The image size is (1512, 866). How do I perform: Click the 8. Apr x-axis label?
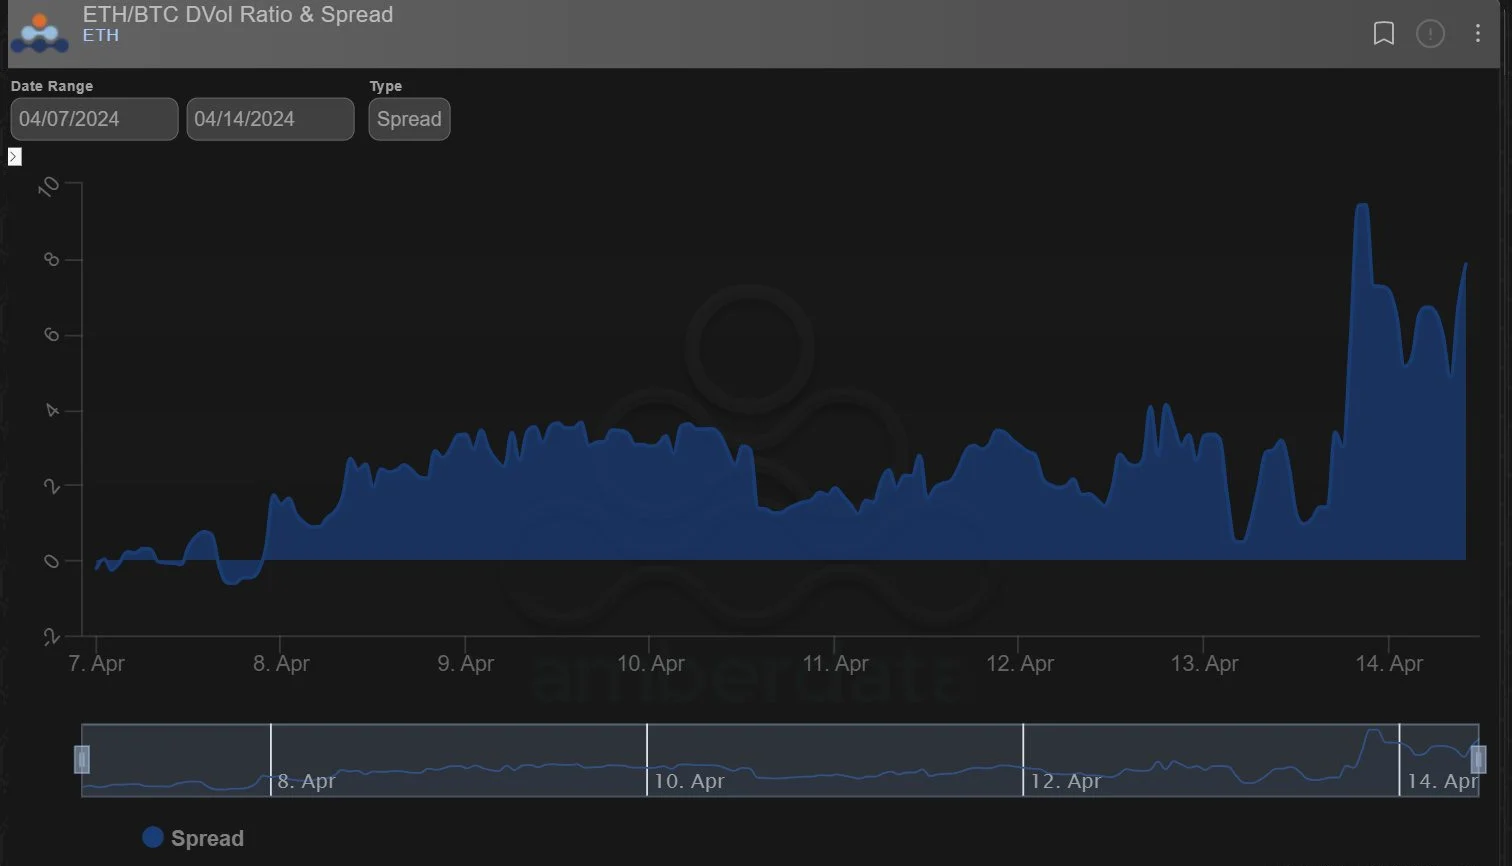click(x=281, y=663)
